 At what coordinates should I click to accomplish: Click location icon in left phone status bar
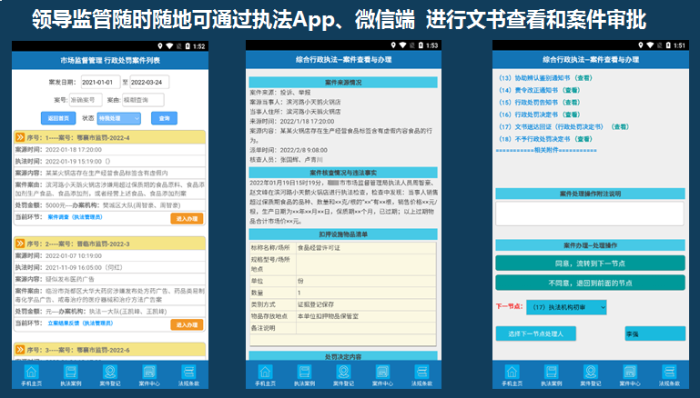[160, 46]
